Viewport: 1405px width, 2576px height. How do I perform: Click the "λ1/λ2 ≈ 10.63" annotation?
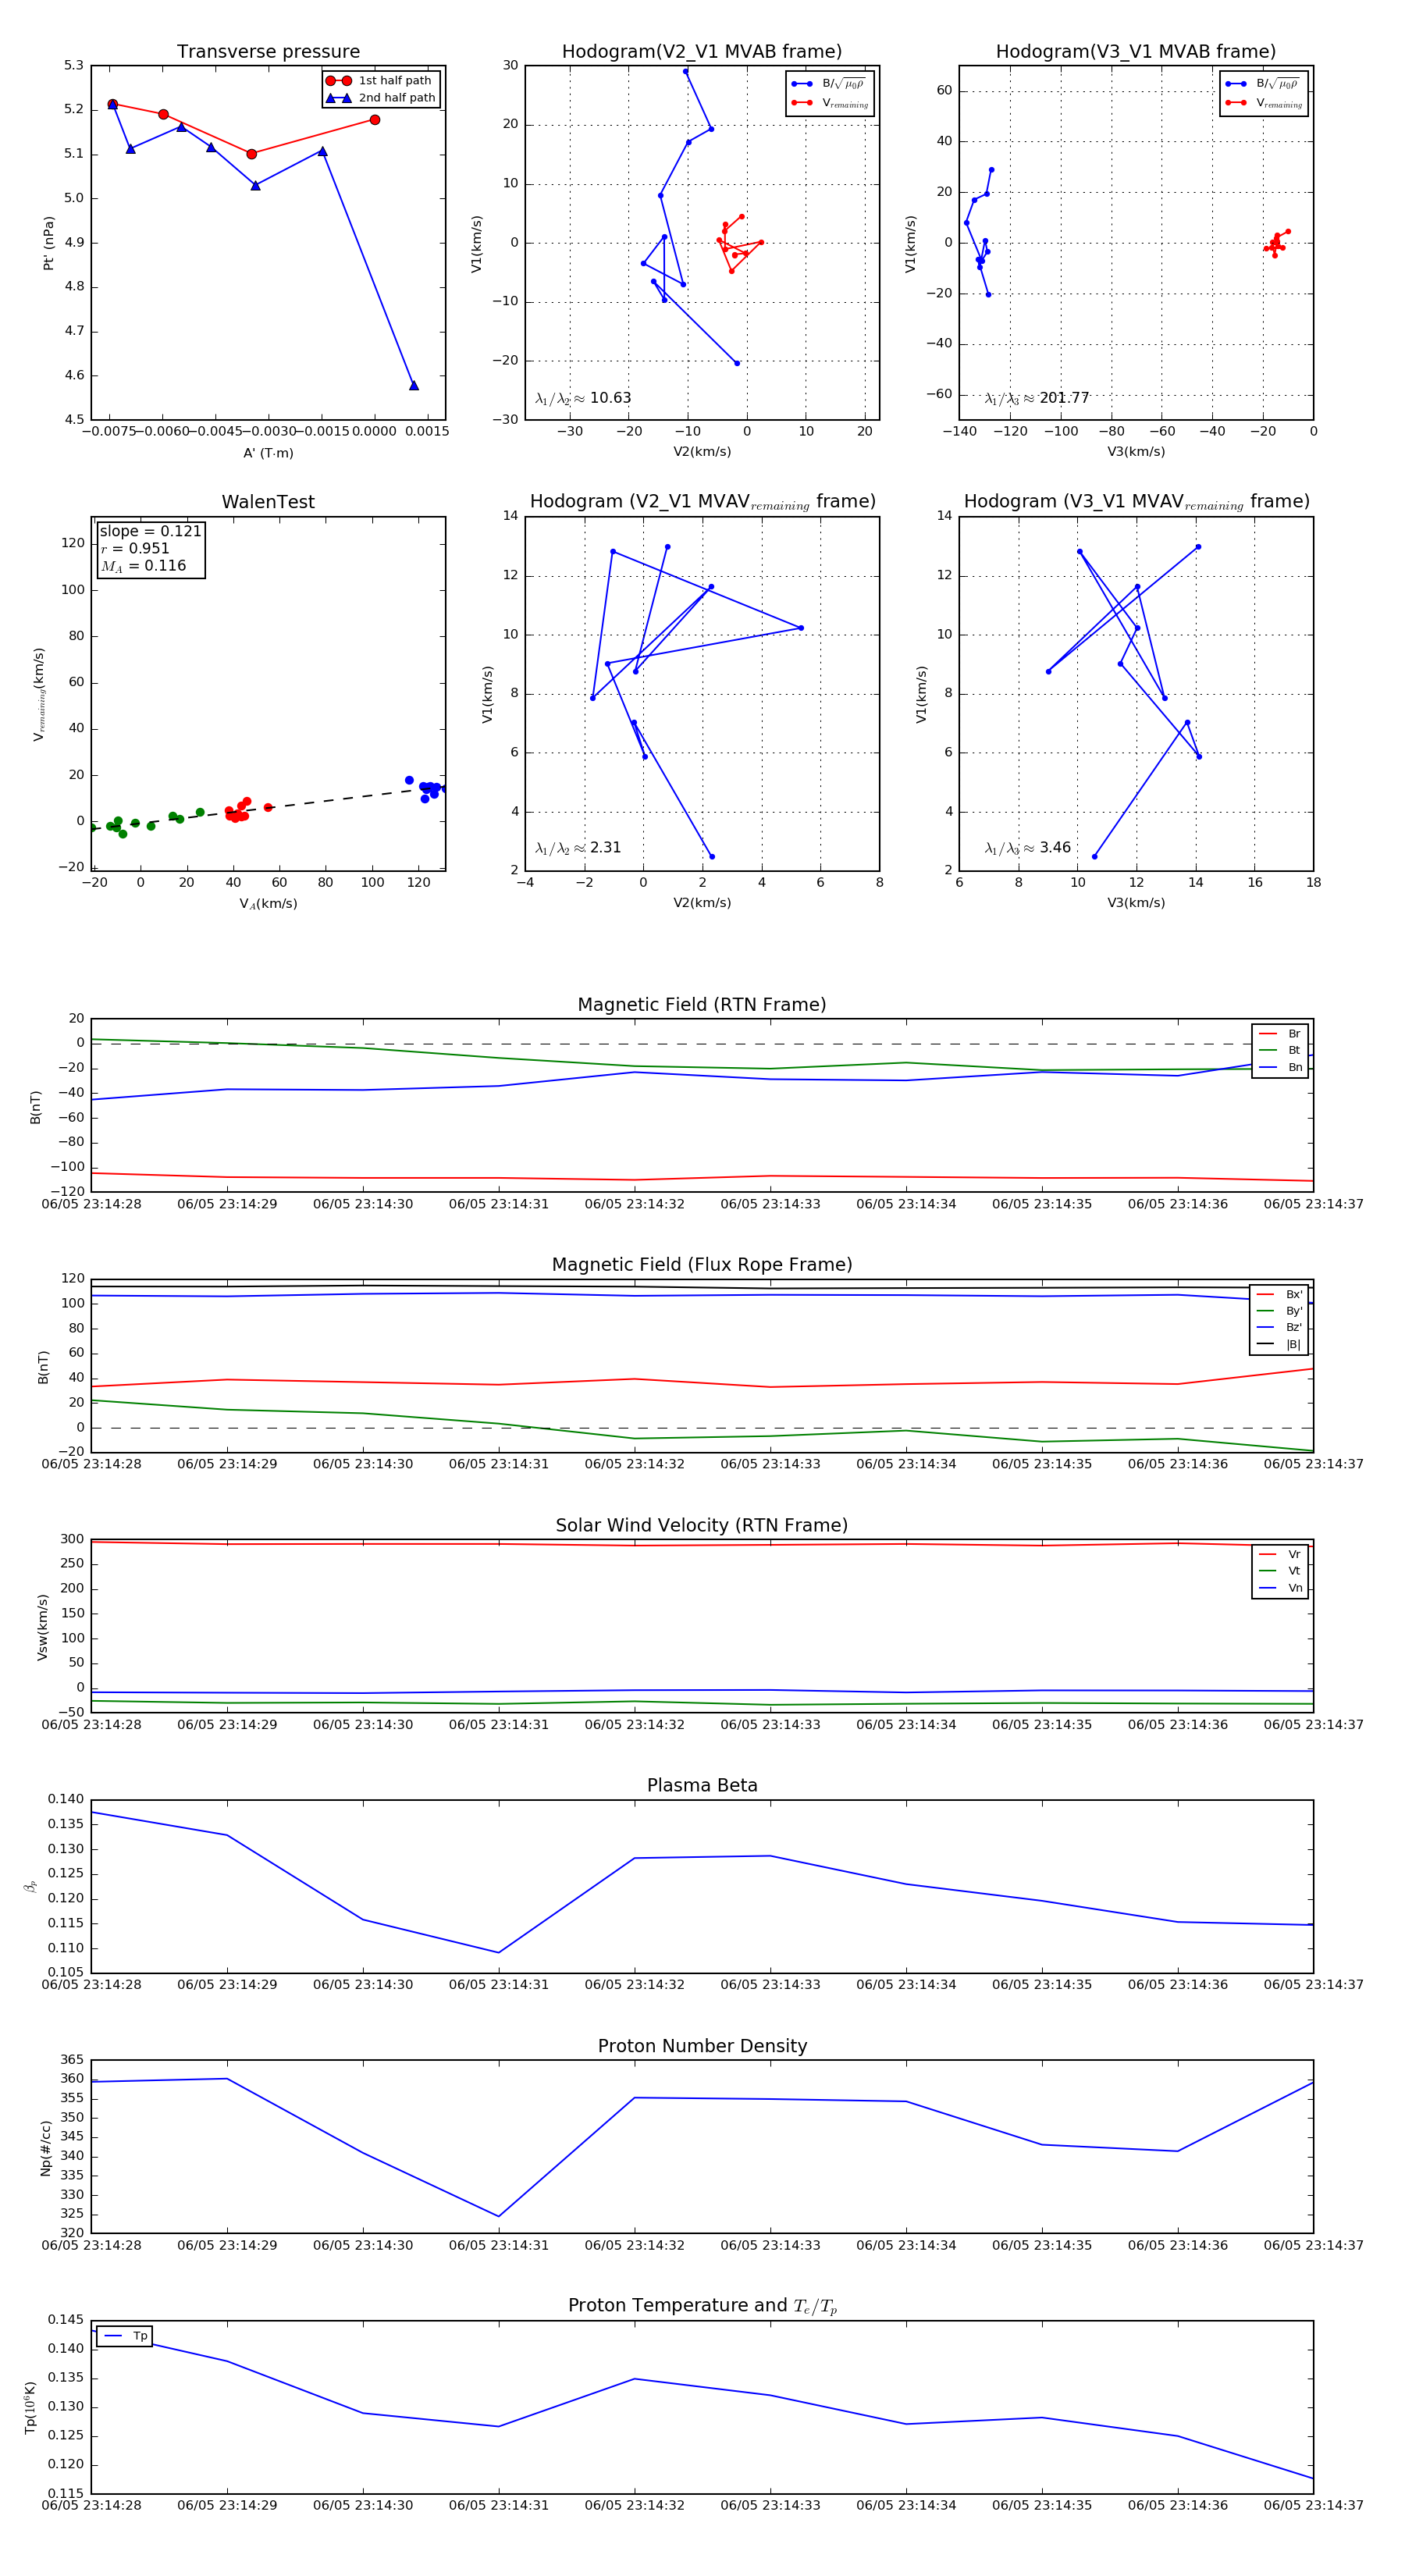point(583,398)
